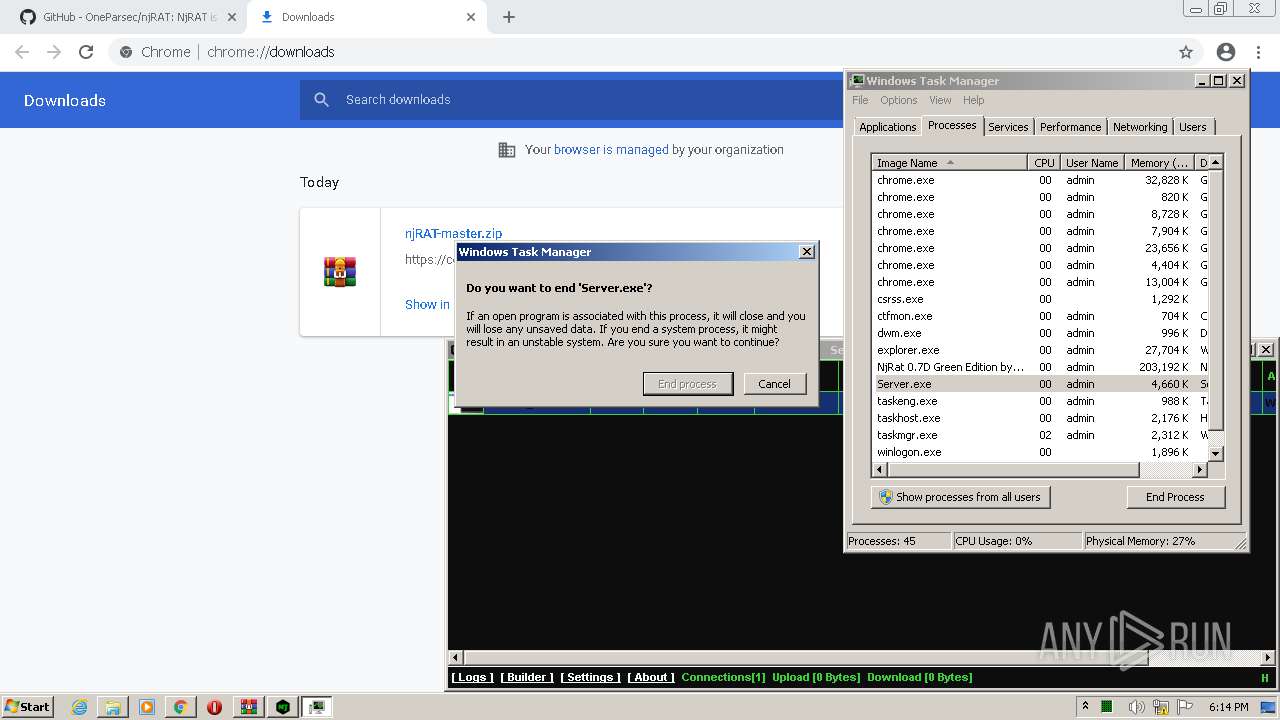This screenshot has width=1280, height=720.
Task: Confirm End process in the dialog
Action: click(x=687, y=384)
